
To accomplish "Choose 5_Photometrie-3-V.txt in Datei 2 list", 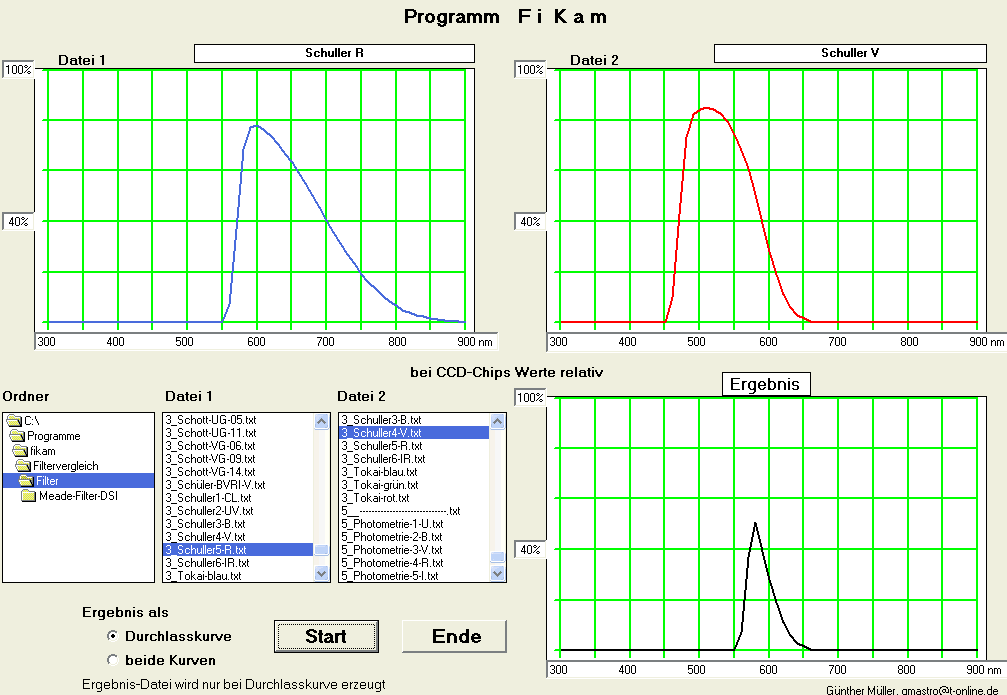I will click(391, 549).
